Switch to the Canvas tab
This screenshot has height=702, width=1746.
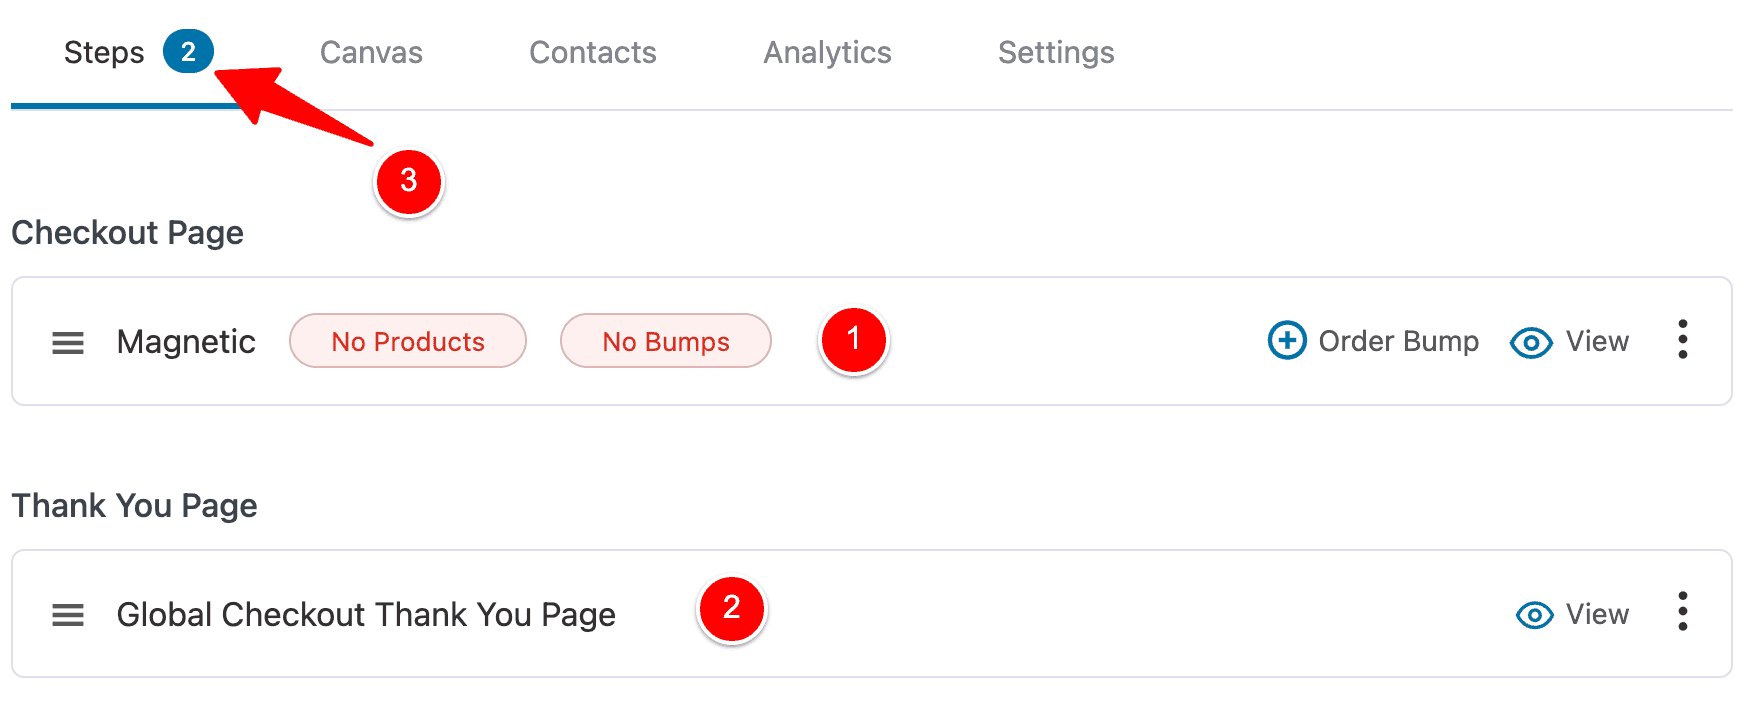click(371, 52)
